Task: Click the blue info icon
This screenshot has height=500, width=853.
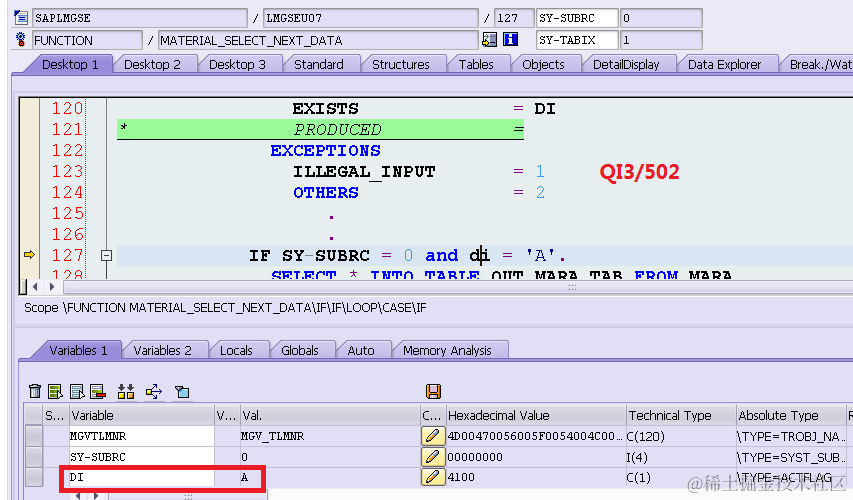Action: [x=510, y=39]
